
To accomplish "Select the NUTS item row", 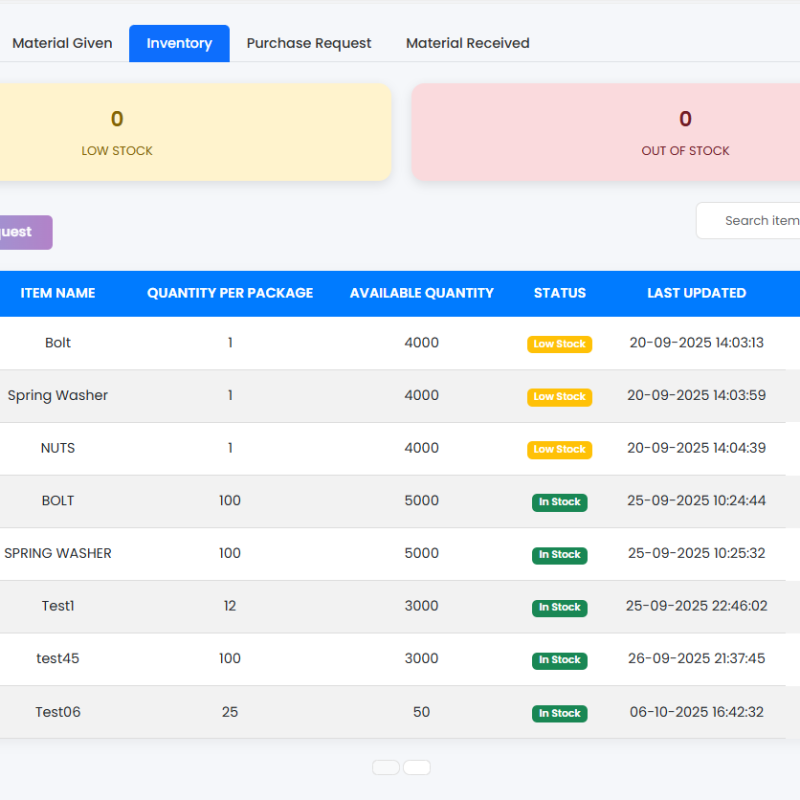I will (58, 448).
